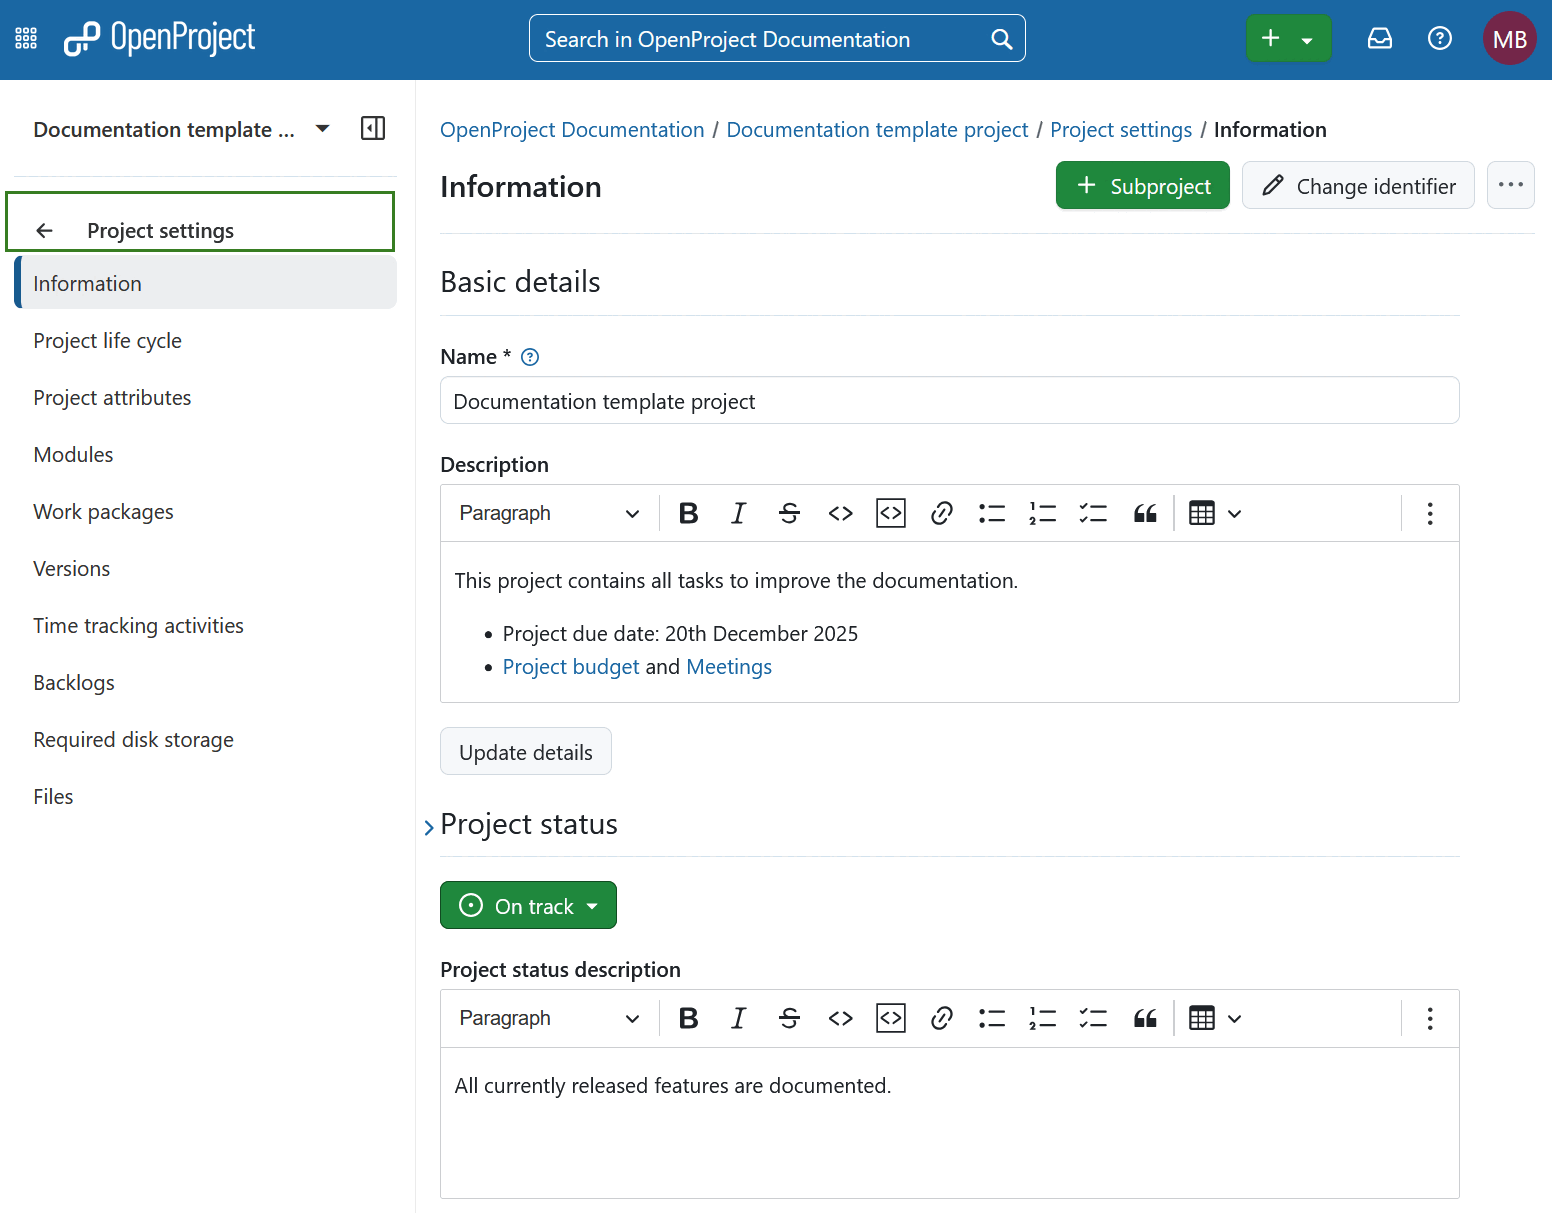Image resolution: width=1552 pixels, height=1213 pixels.
Task: Click the apps grid icon top left
Action: click(25, 37)
